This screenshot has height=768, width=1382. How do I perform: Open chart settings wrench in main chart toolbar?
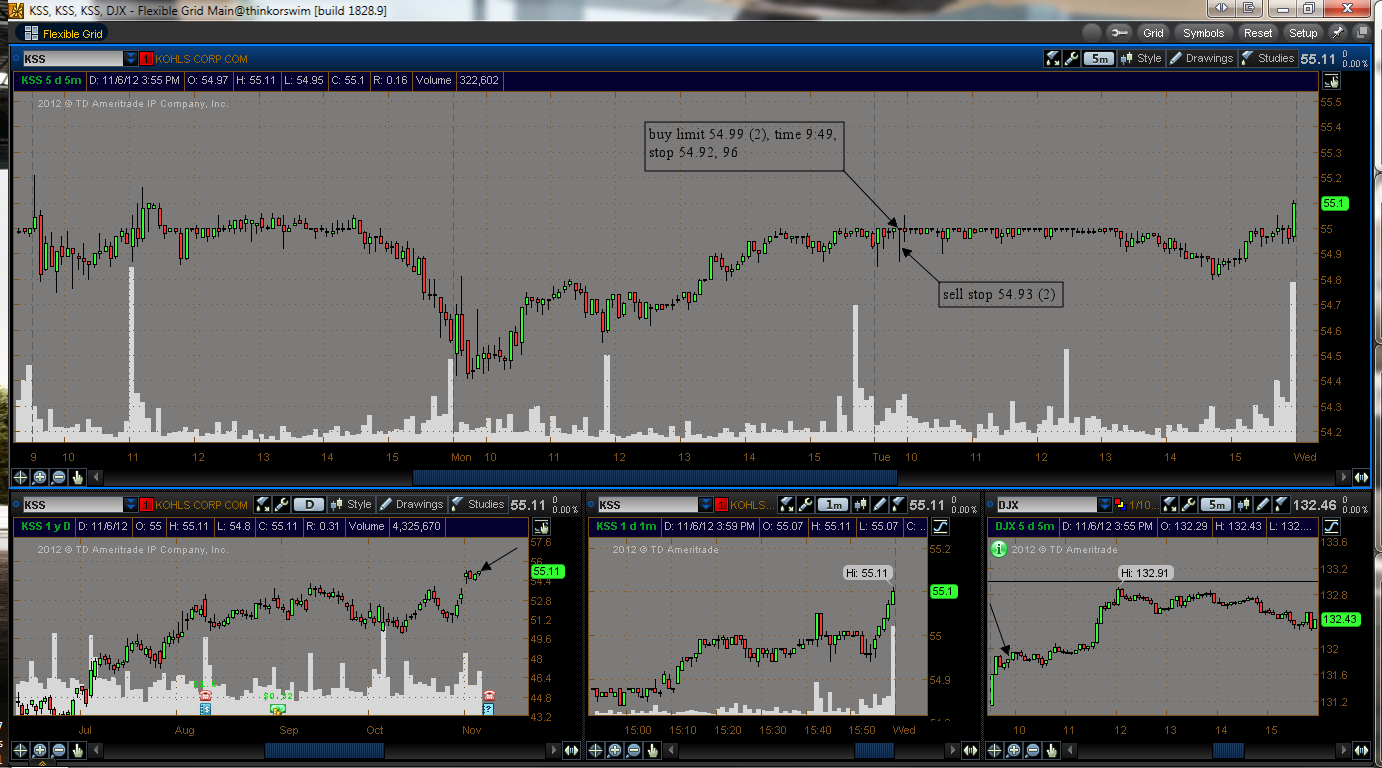[x=1071, y=58]
